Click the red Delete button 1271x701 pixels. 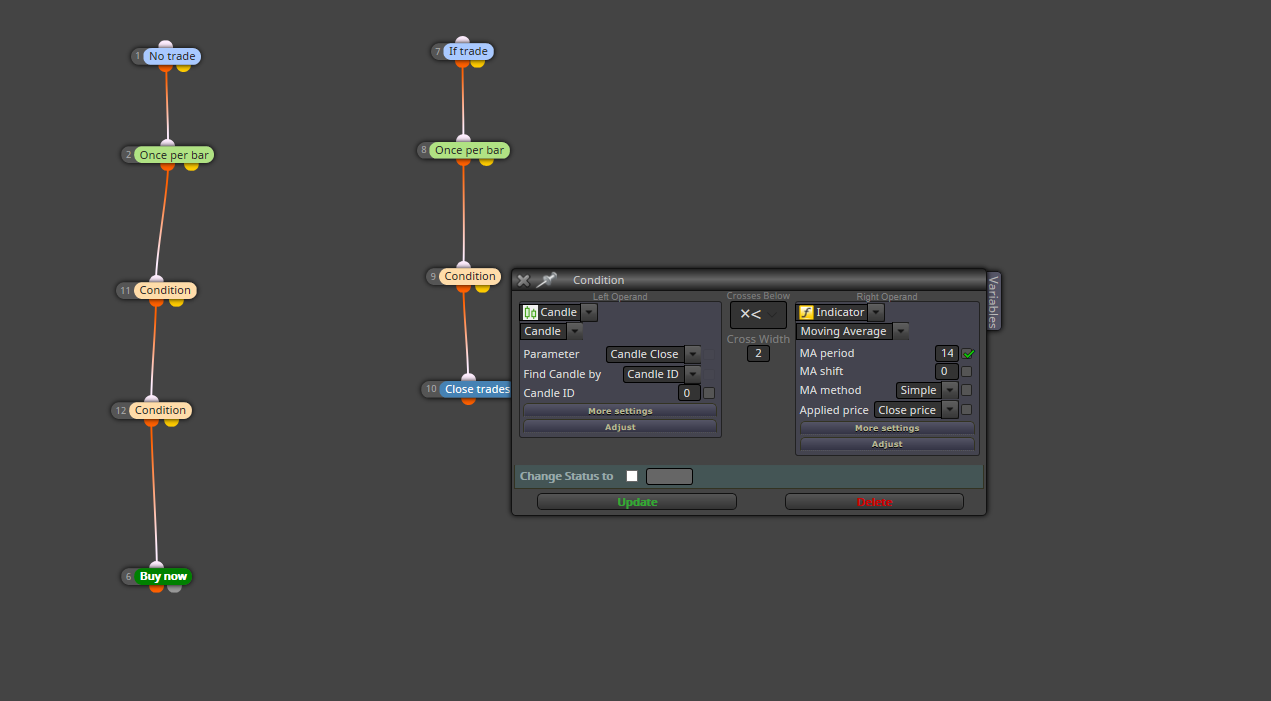coord(874,502)
